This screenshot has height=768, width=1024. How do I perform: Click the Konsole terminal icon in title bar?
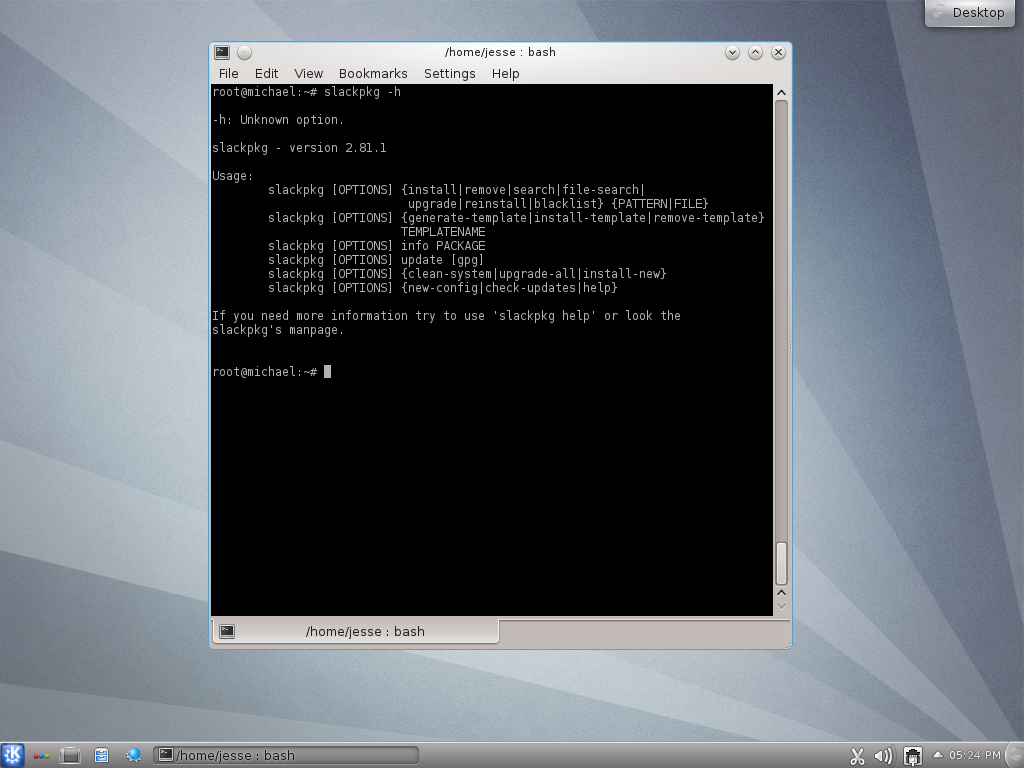pyautogui.click(x=222, y=52)
